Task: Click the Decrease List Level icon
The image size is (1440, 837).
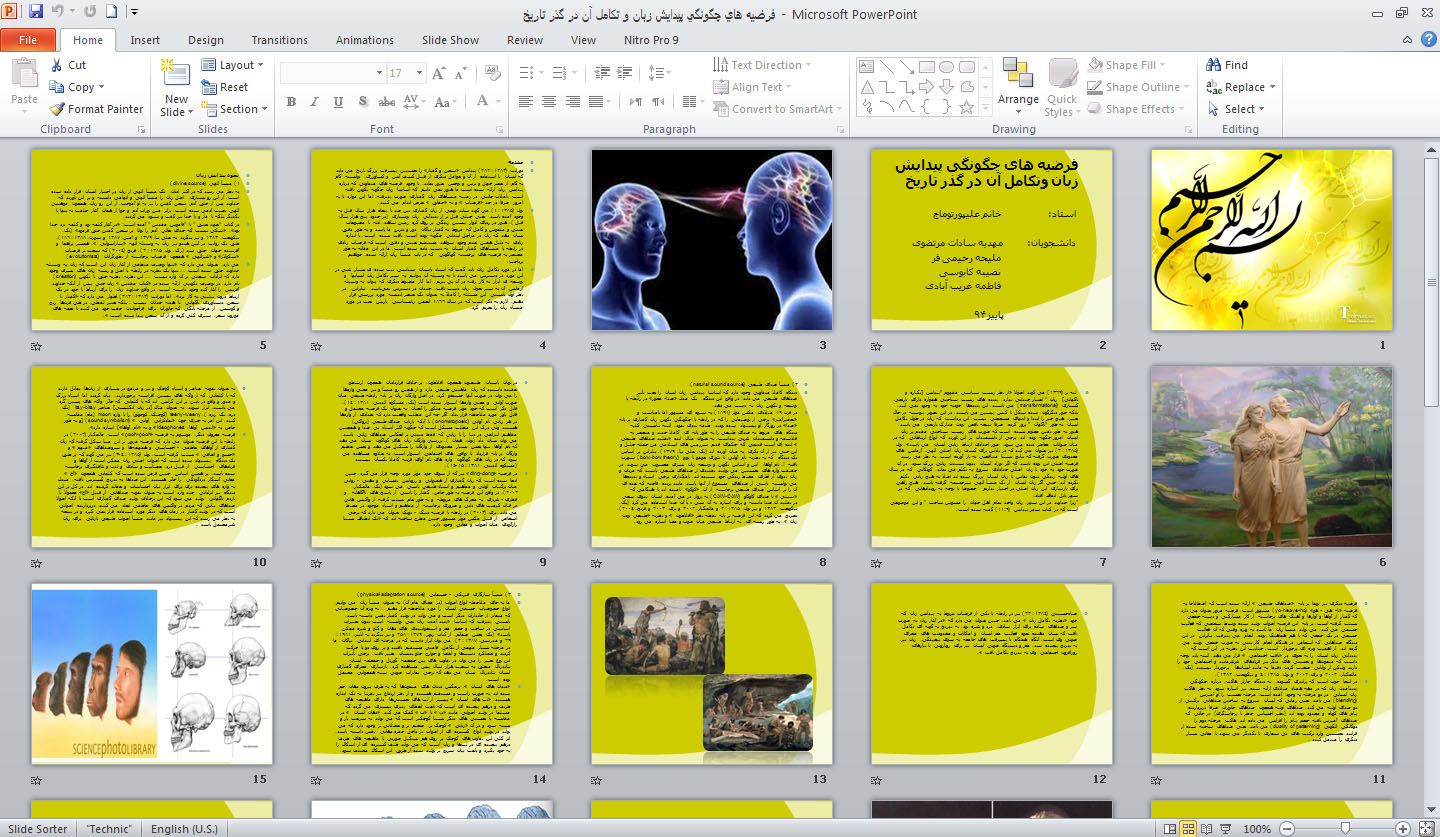Action: (x=601, y=73)
